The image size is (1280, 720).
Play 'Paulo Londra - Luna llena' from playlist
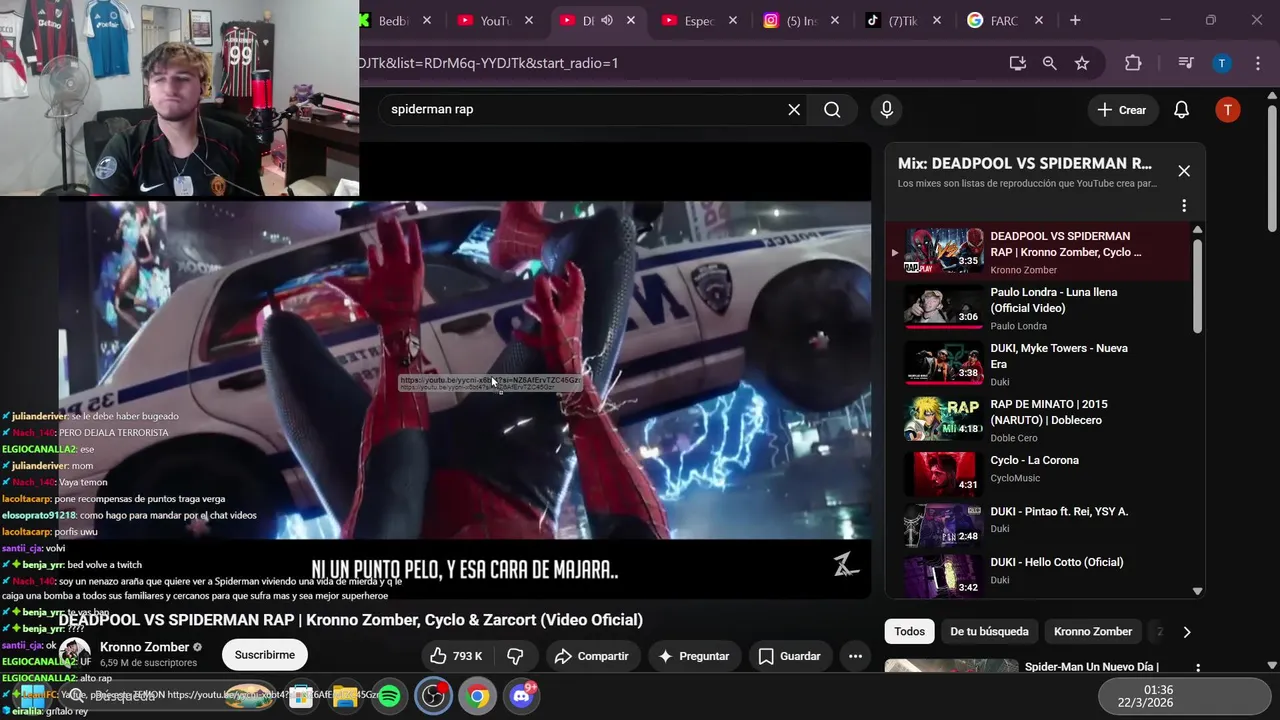coord(1040,308)
